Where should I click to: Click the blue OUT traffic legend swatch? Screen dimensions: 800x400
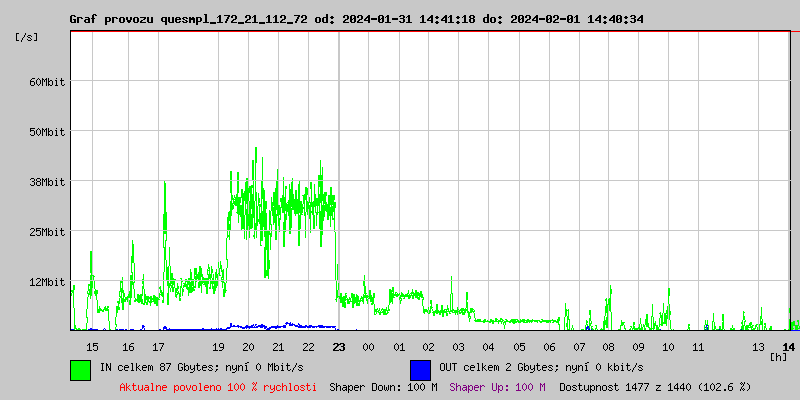pos(420,369)
